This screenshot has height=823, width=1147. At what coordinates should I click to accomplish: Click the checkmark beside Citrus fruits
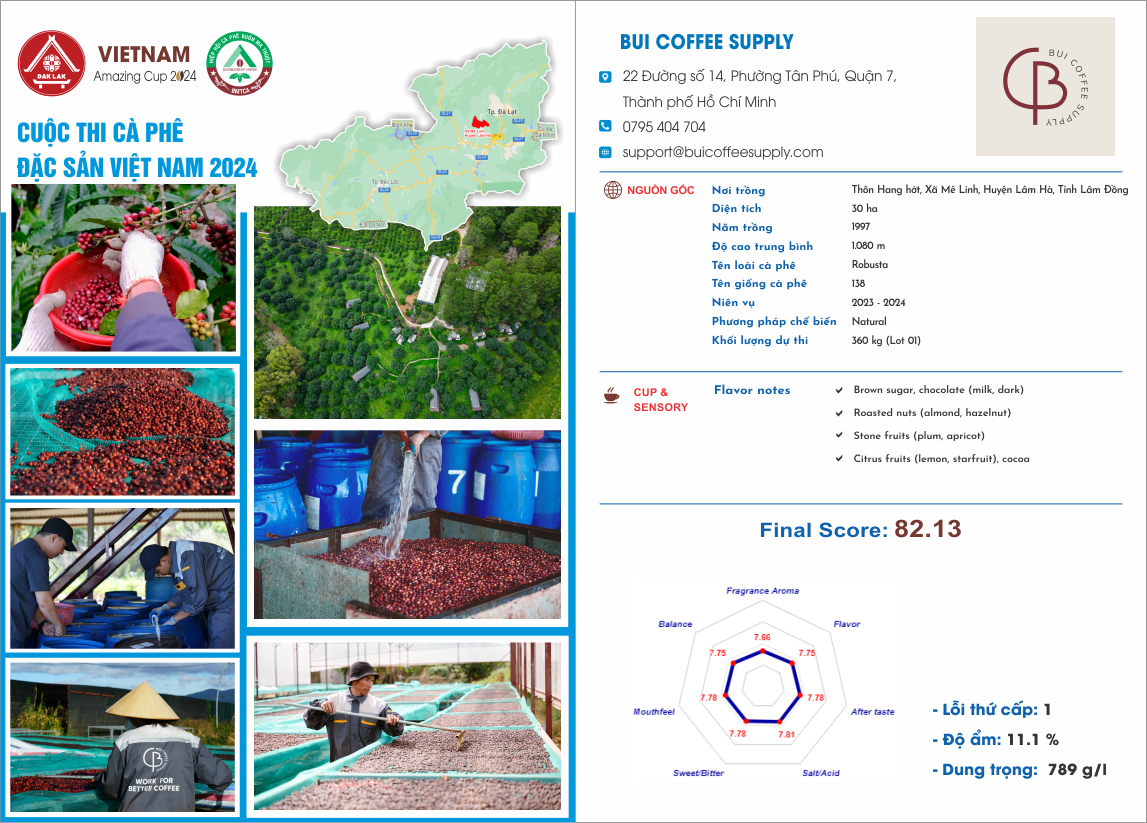point(839,459)
